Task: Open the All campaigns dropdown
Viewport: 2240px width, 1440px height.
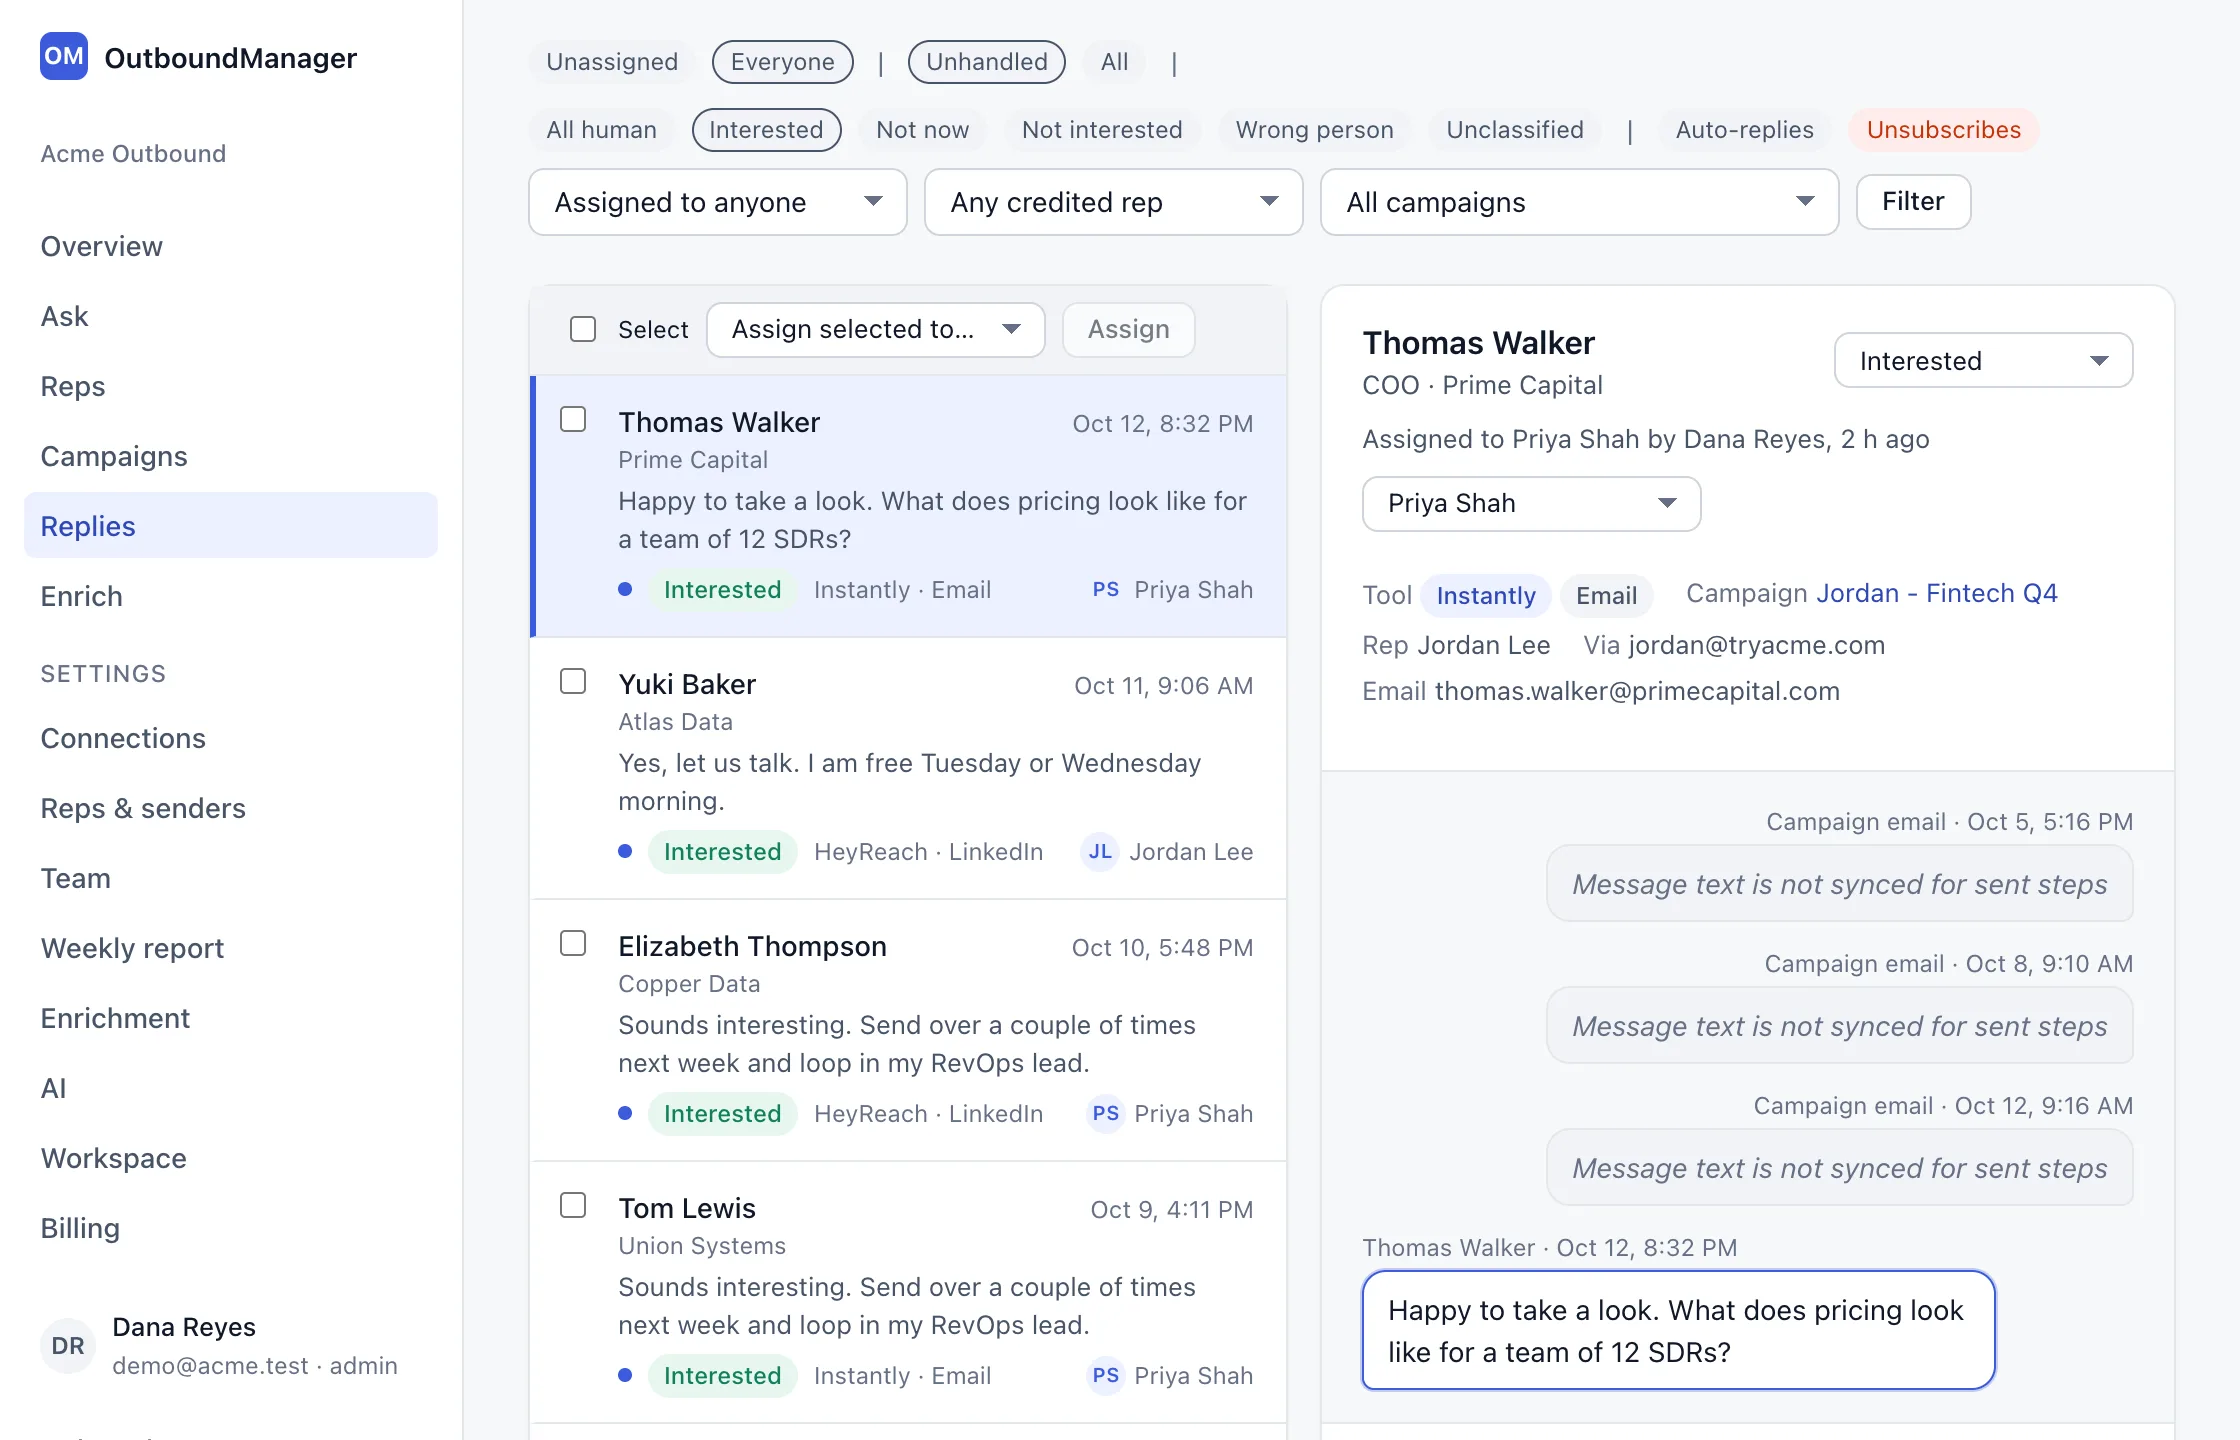Action: tap(1580, 202)
